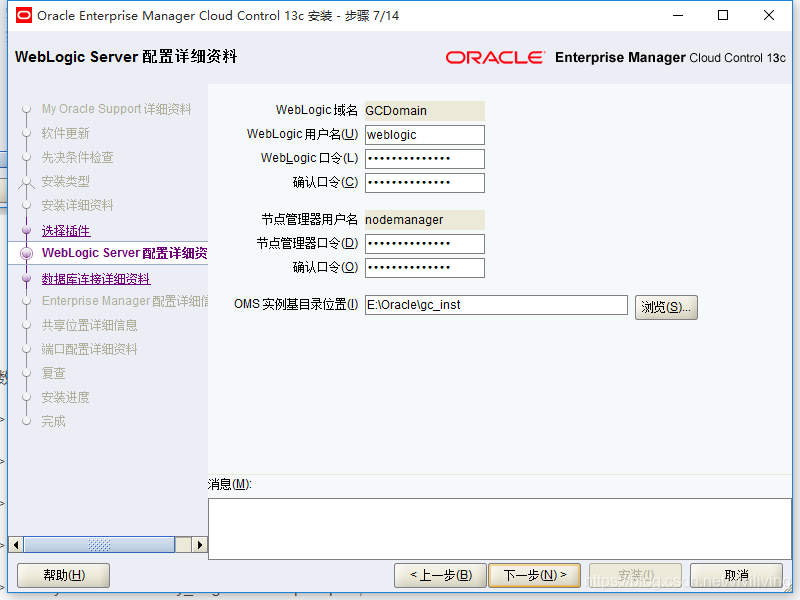Image resolution: width=800 pixels, height=600 pixels.
Task: Open 浏览(S)... browse button
Action: [666, 307]
